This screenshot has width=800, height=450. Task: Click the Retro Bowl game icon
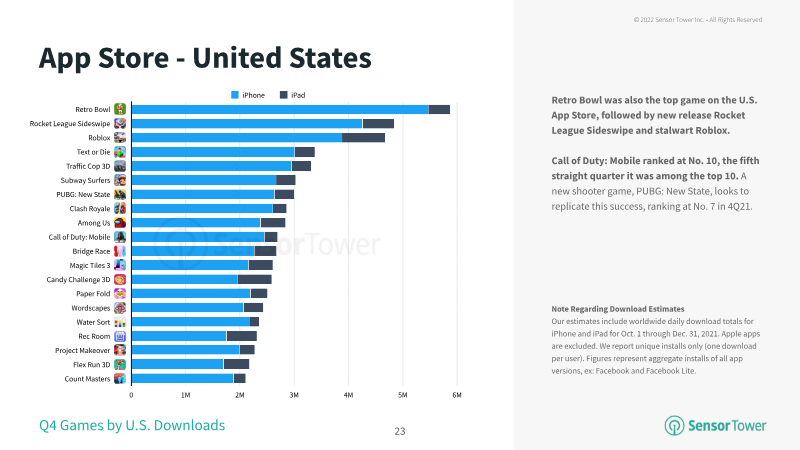tap(120, 109)
